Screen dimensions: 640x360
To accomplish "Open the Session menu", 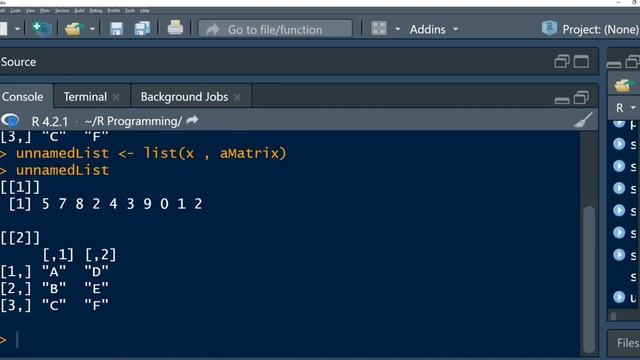I will [x=62, y=11].
